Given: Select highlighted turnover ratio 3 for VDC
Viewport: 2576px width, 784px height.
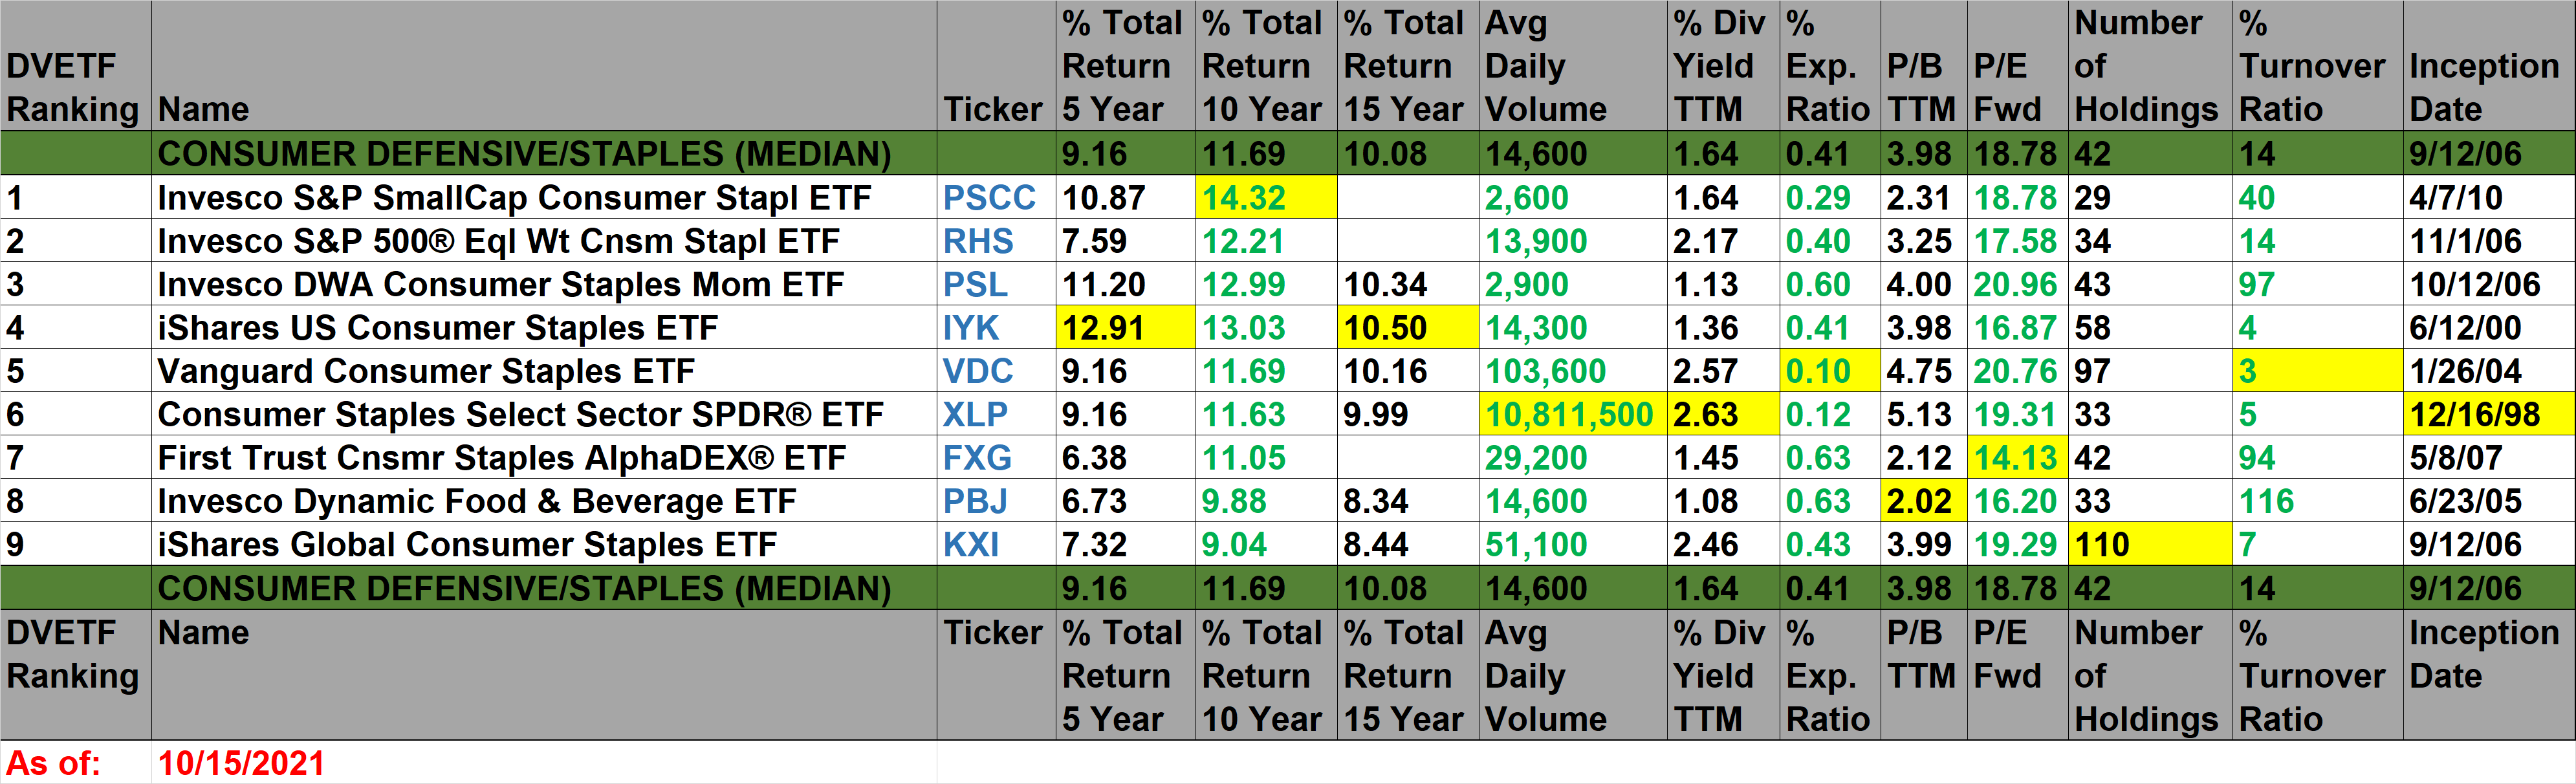Looking at the screenshot, I should (2317, 371).
